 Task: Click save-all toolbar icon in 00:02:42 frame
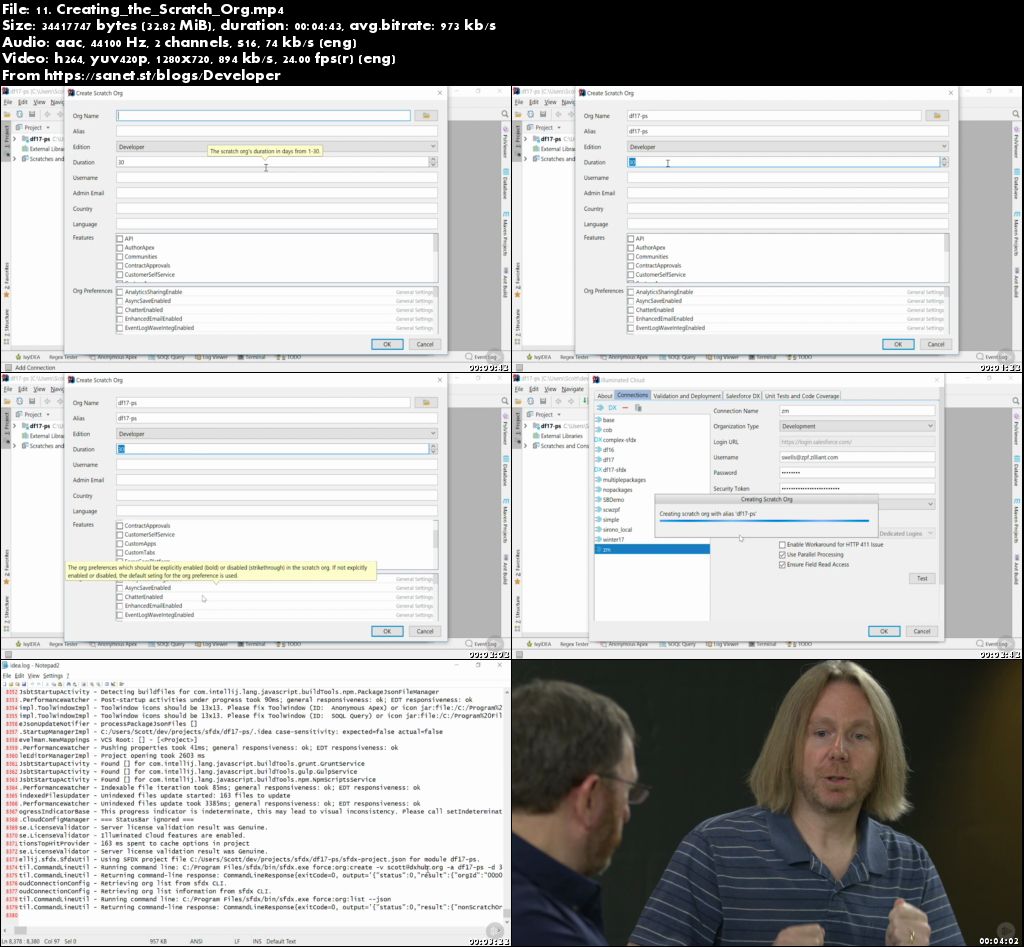543,401
